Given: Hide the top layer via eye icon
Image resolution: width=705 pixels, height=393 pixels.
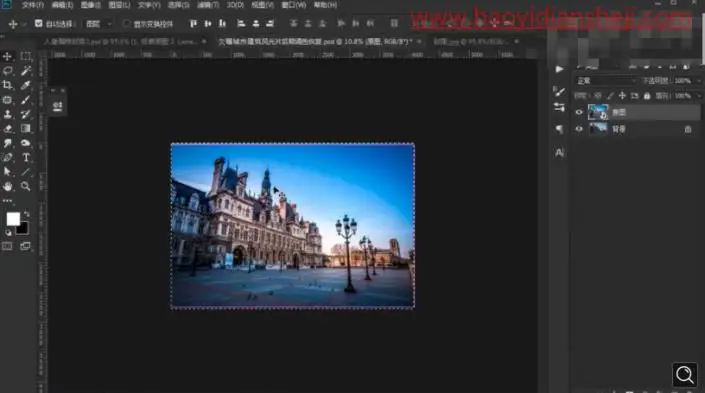Looking at the screenshot, I should click(x=579, y=112).
